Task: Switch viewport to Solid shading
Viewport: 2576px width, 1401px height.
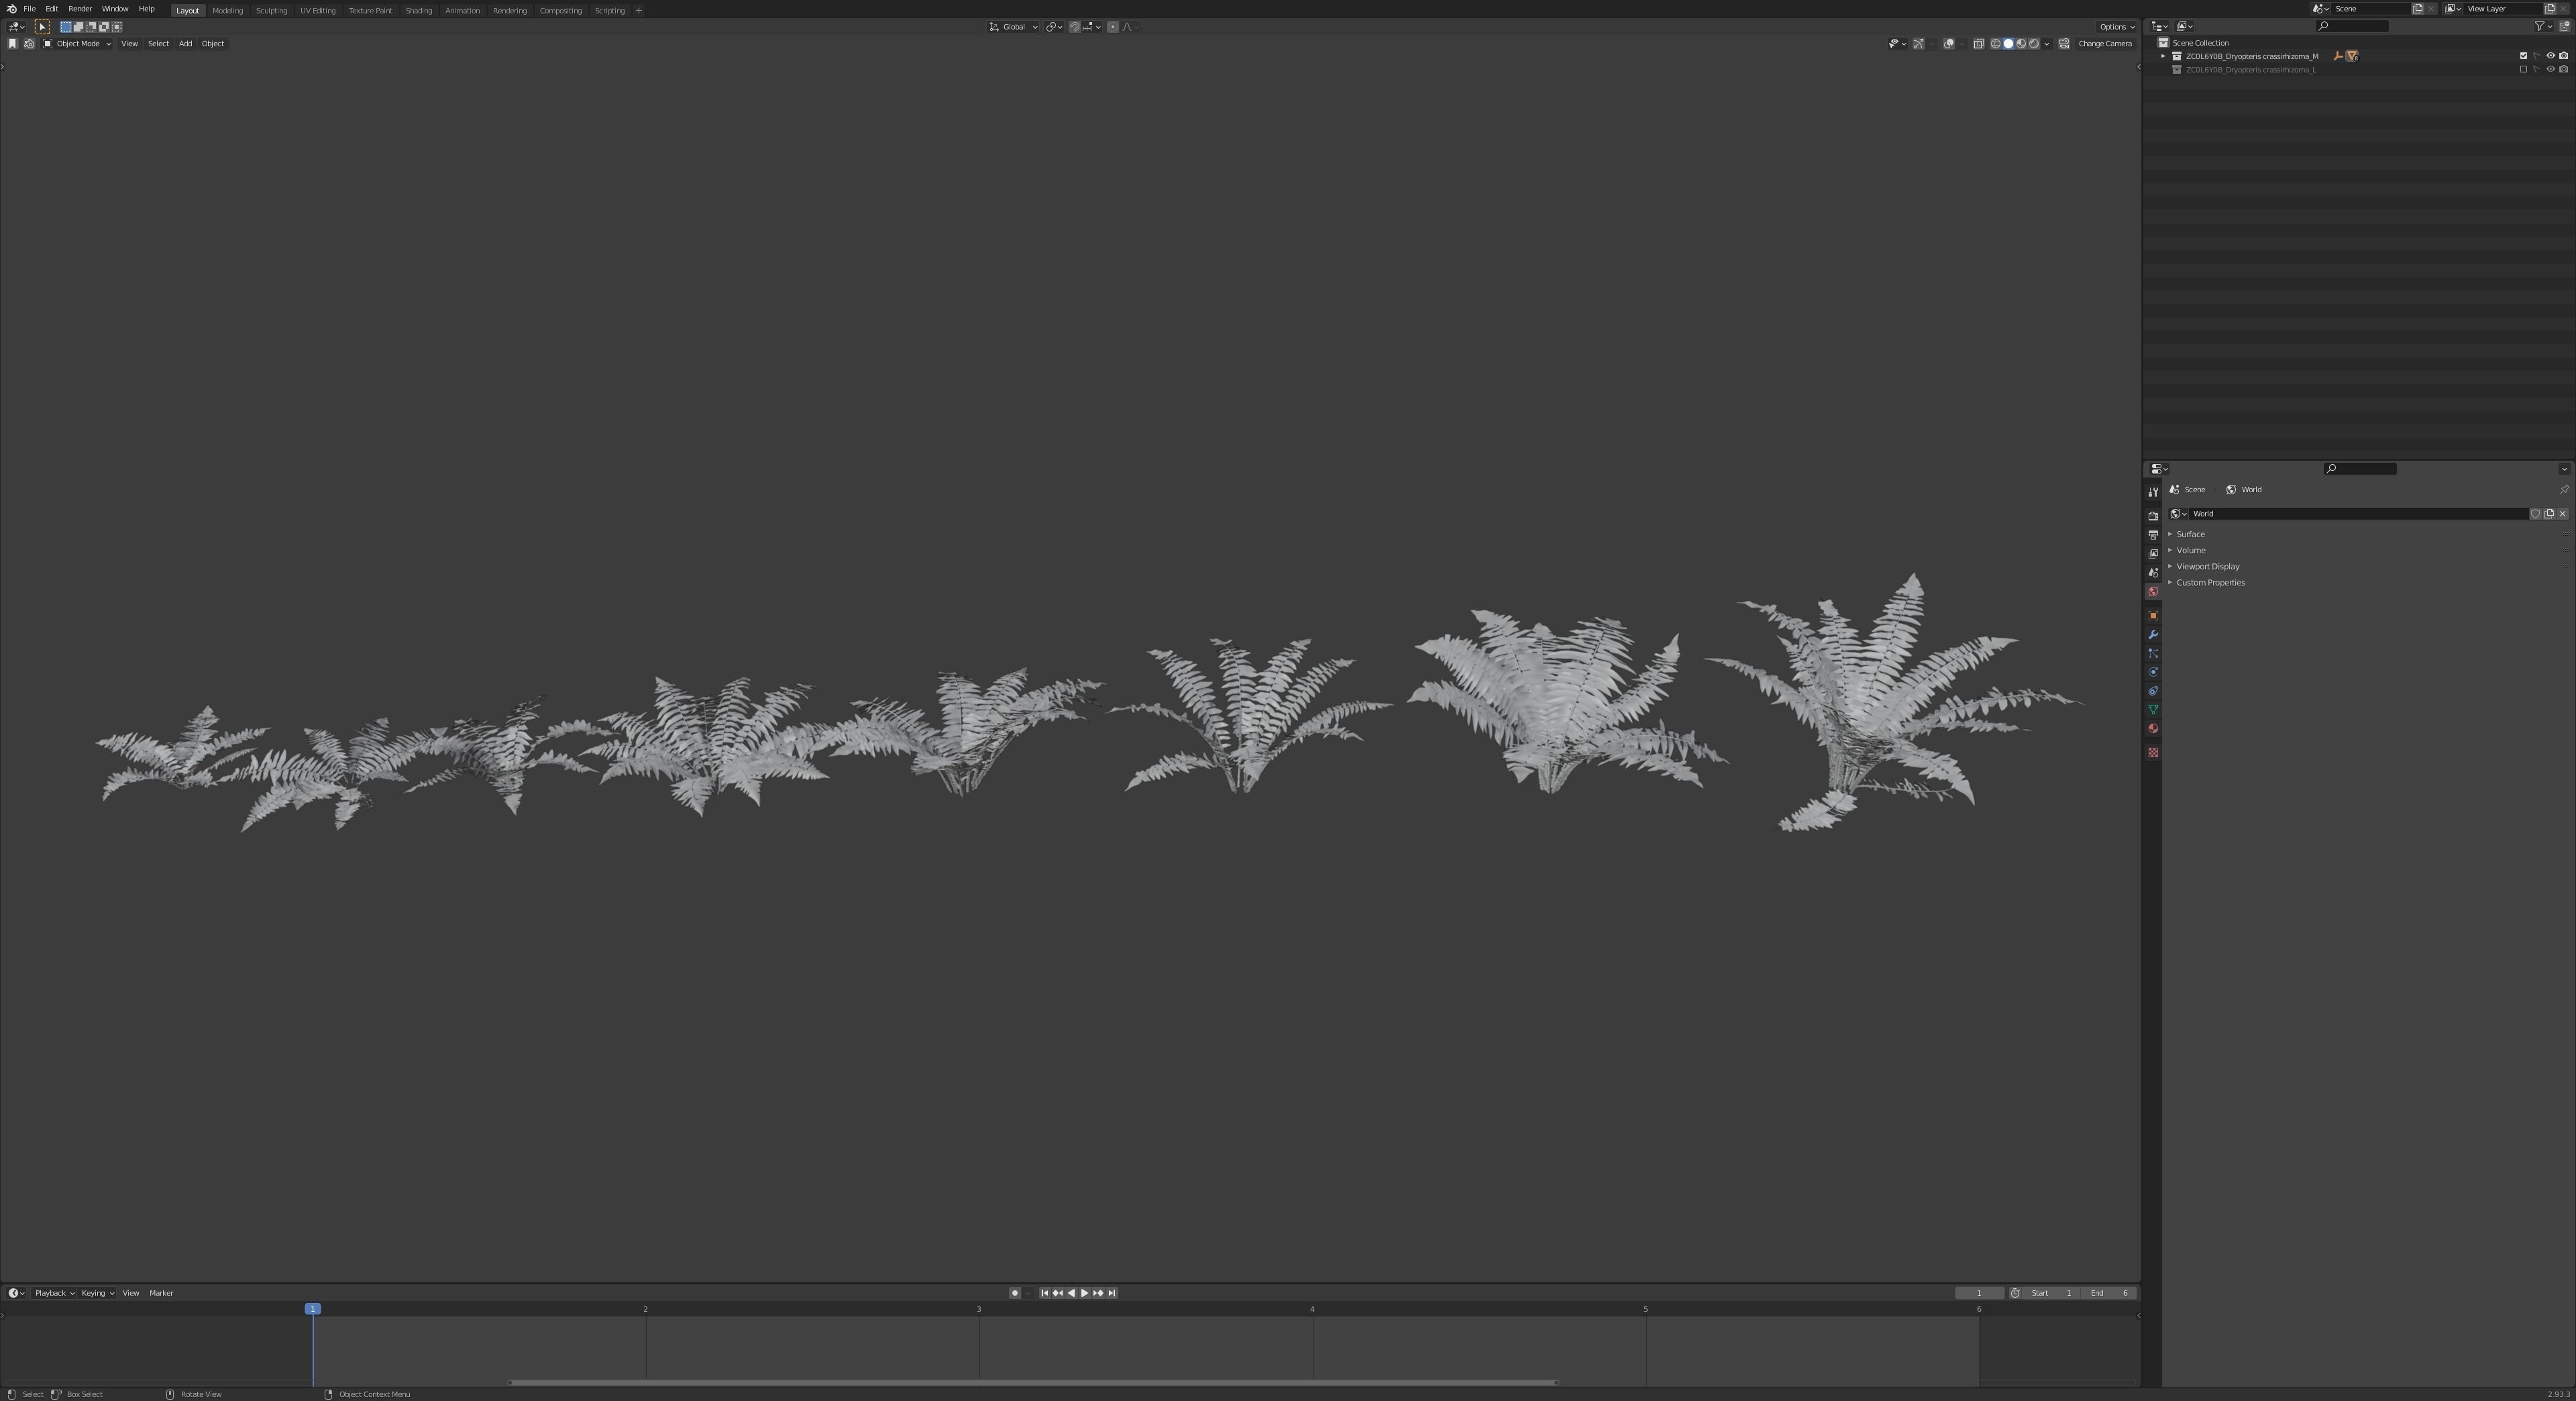Action: [2008, 44]
